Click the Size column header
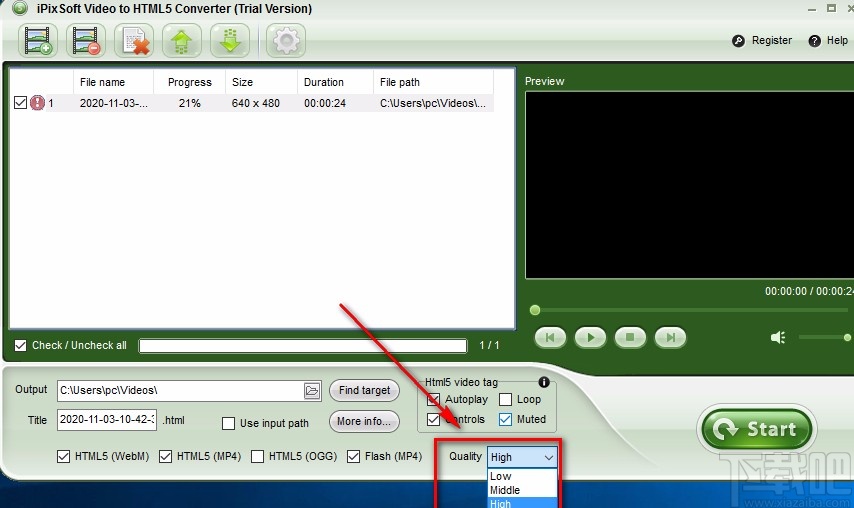Screen dimensions: 854x508 (261, 82)
